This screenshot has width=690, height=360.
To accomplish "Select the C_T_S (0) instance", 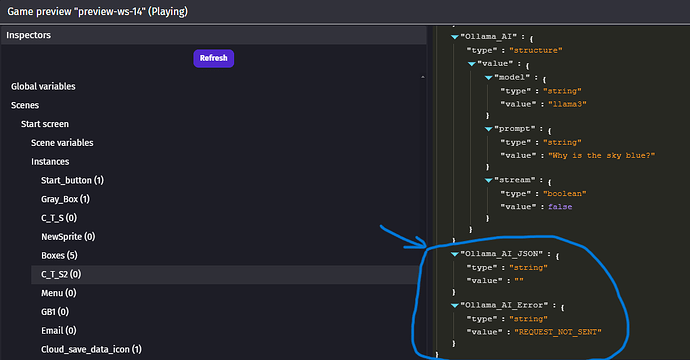I will coord(59,218).
